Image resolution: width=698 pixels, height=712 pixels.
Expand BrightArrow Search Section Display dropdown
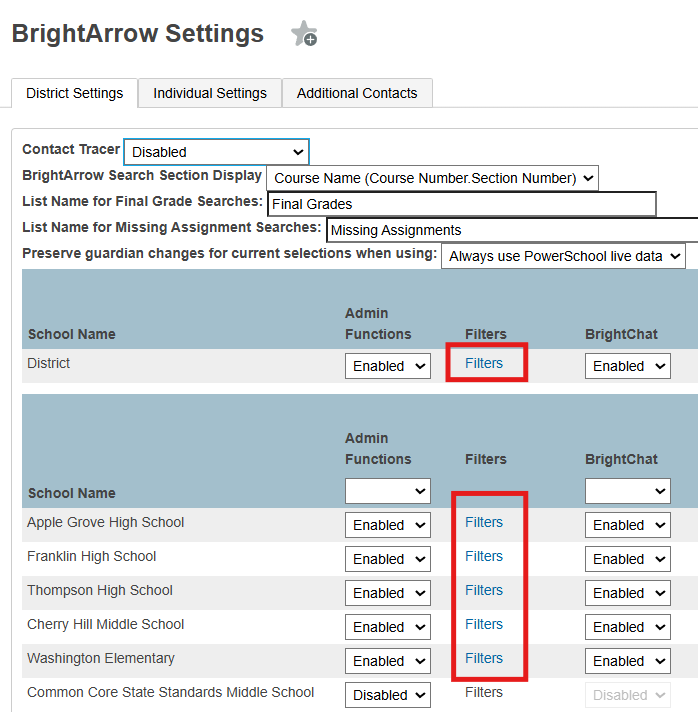click(432, 178)
